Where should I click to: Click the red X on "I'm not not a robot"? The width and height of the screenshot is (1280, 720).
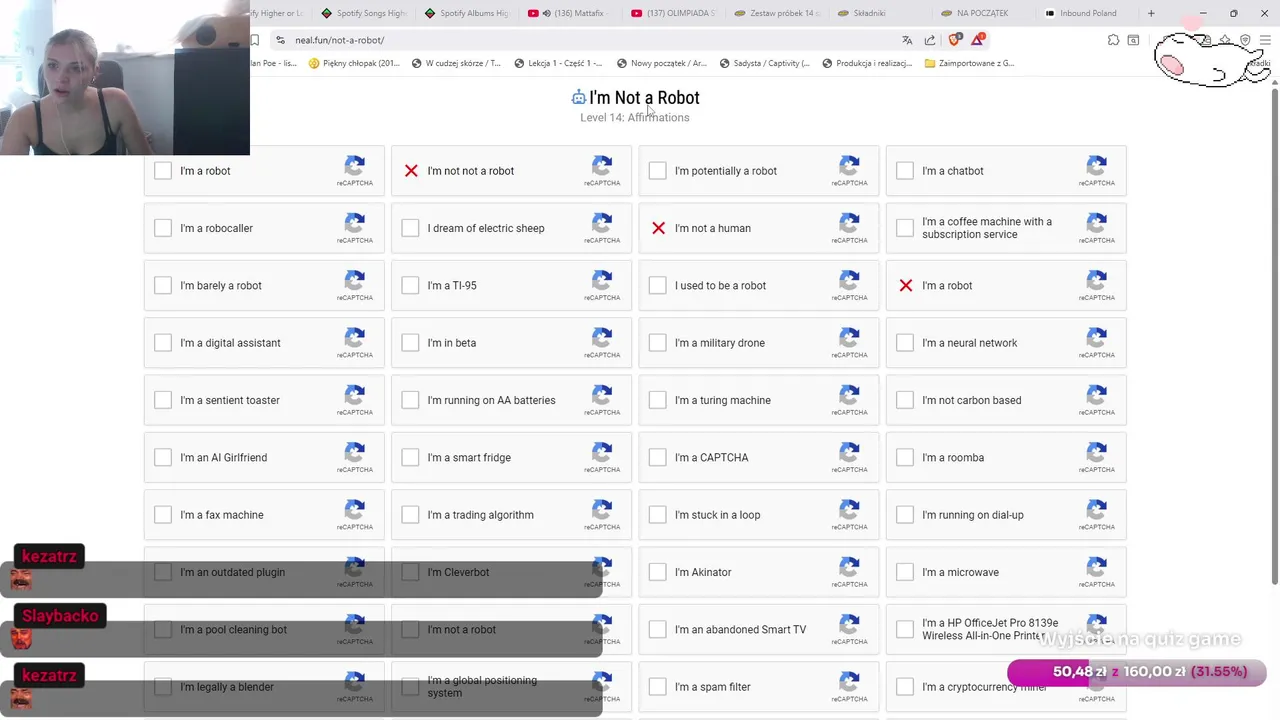411,171
